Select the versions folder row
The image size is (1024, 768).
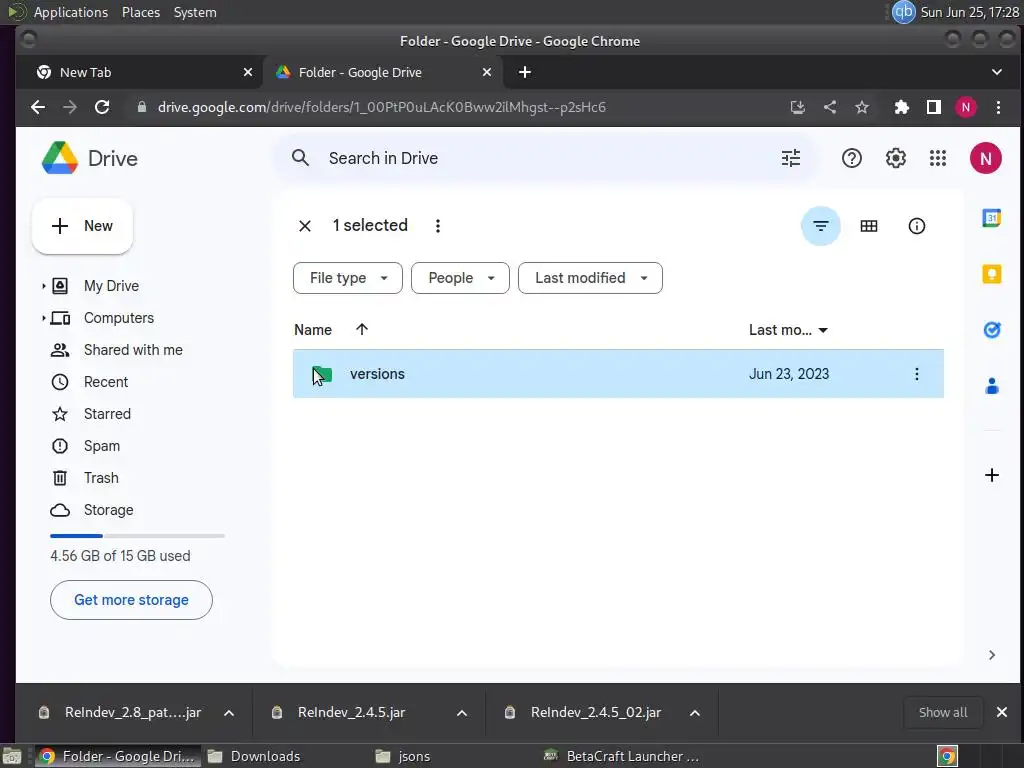[x=618, y=374]
